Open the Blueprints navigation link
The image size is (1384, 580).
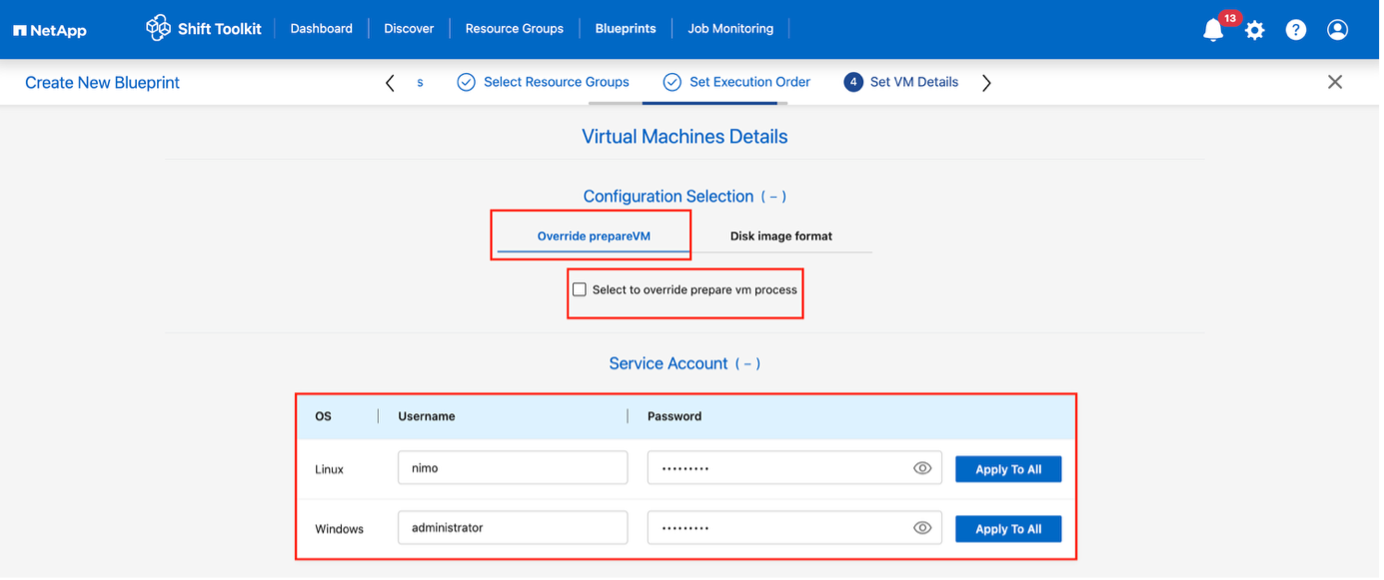point(625,28)
